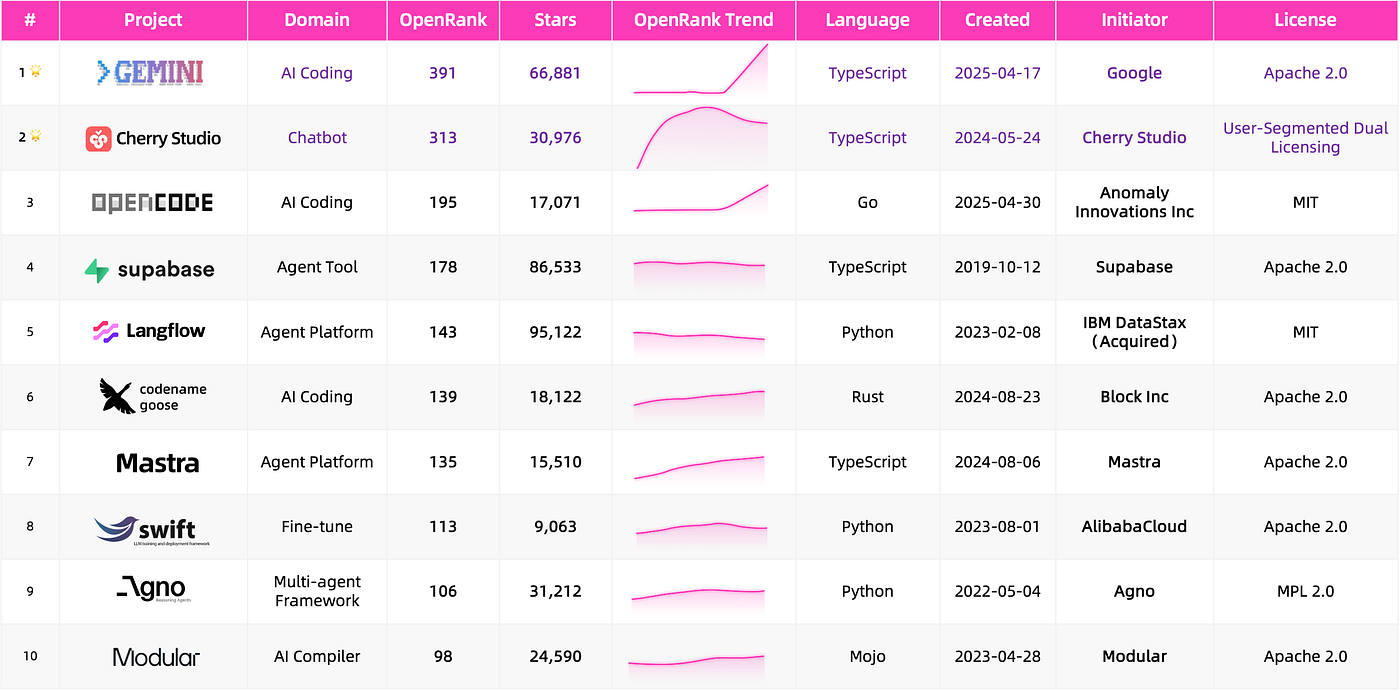Click the Mastra OpenRank trend chart
The height and width of the screenshot is (691, 1400).
[x=699, y=467]
